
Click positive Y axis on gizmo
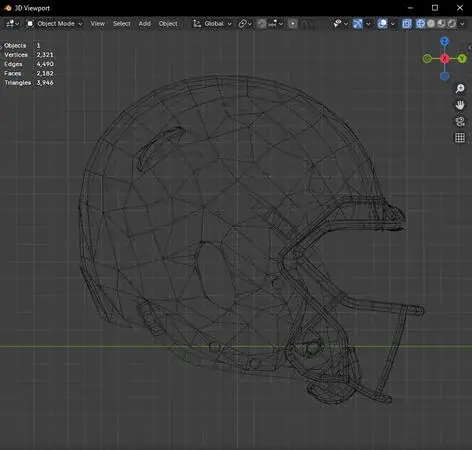pos(462,59)
